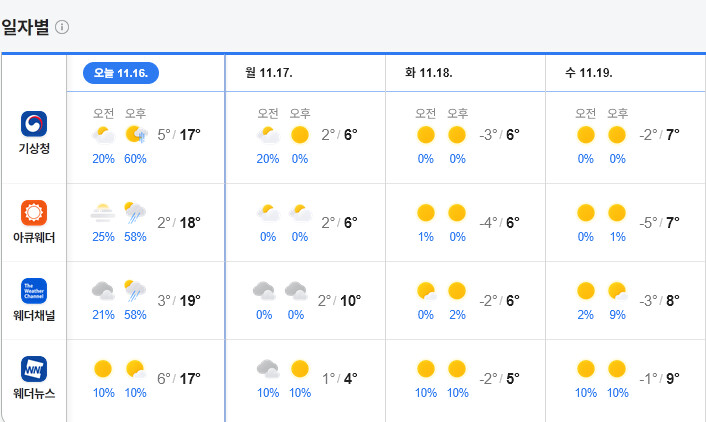The width and height of the screenshot is (706, 422).
Task: Click 기상청 today afternoon rain icon
Action: pyautogui.click(x=136, y=135)
